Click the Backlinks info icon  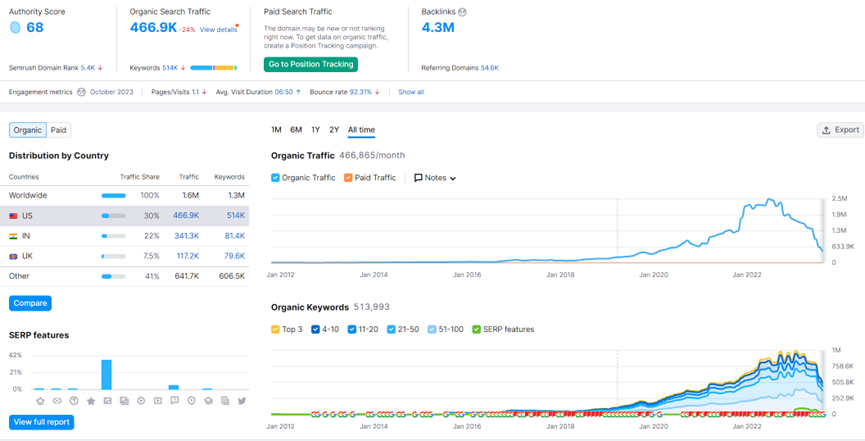click(x=462, y=13)
